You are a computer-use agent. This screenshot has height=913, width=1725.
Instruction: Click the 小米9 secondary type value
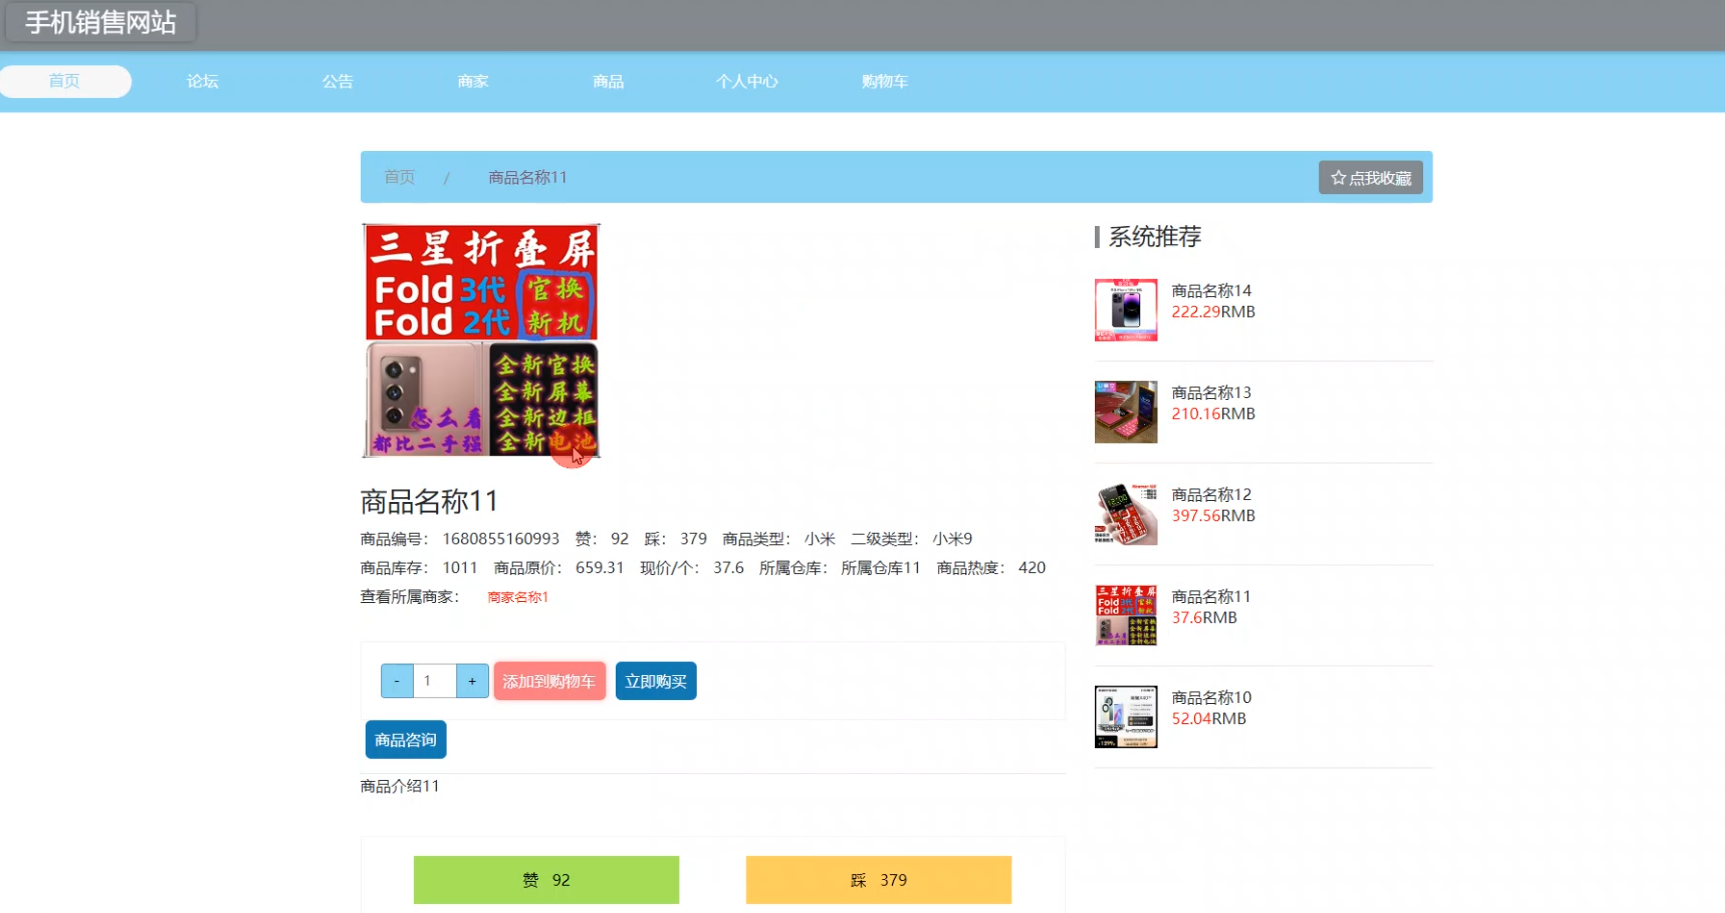(x=952, y=539)
